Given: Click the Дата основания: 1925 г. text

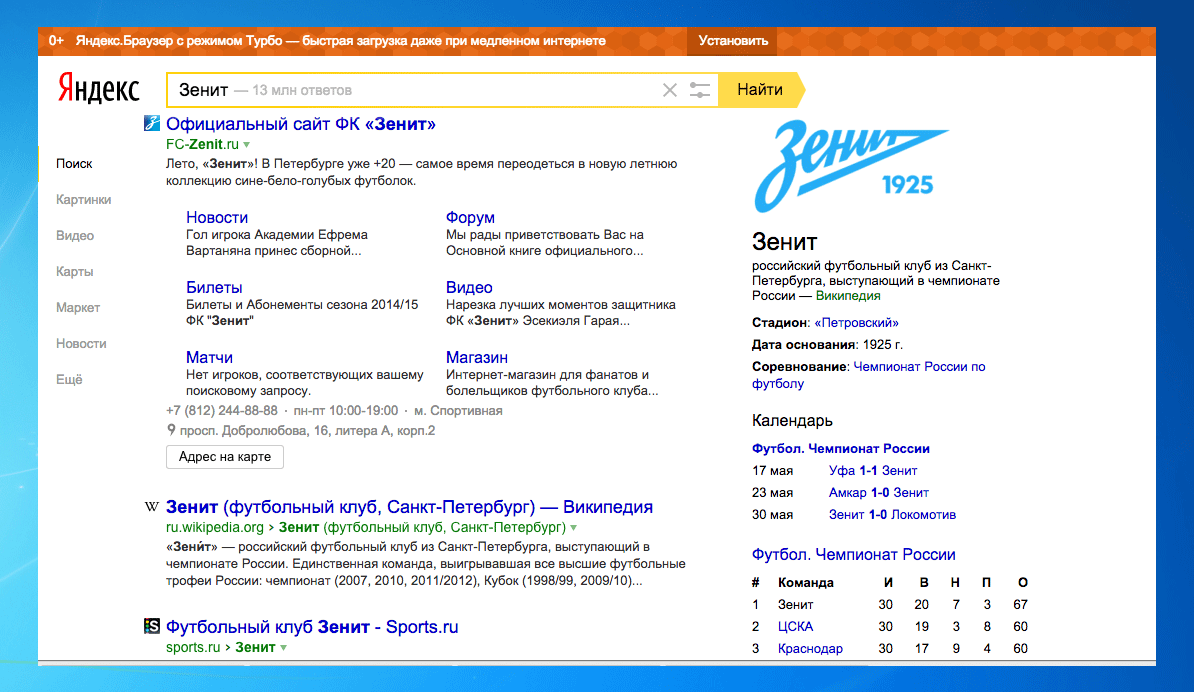Looking at the screenshot, I should [827, 345].
